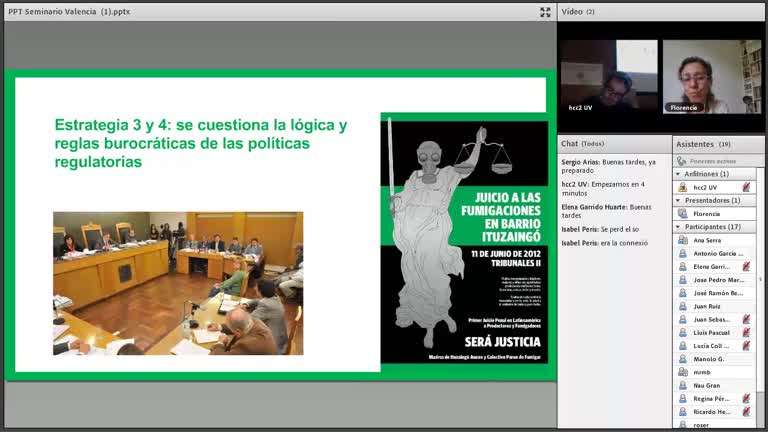Select Florencia in the presenters list
Screen dimensions: 768x432
pyautogui.click(x=716, y=214)
